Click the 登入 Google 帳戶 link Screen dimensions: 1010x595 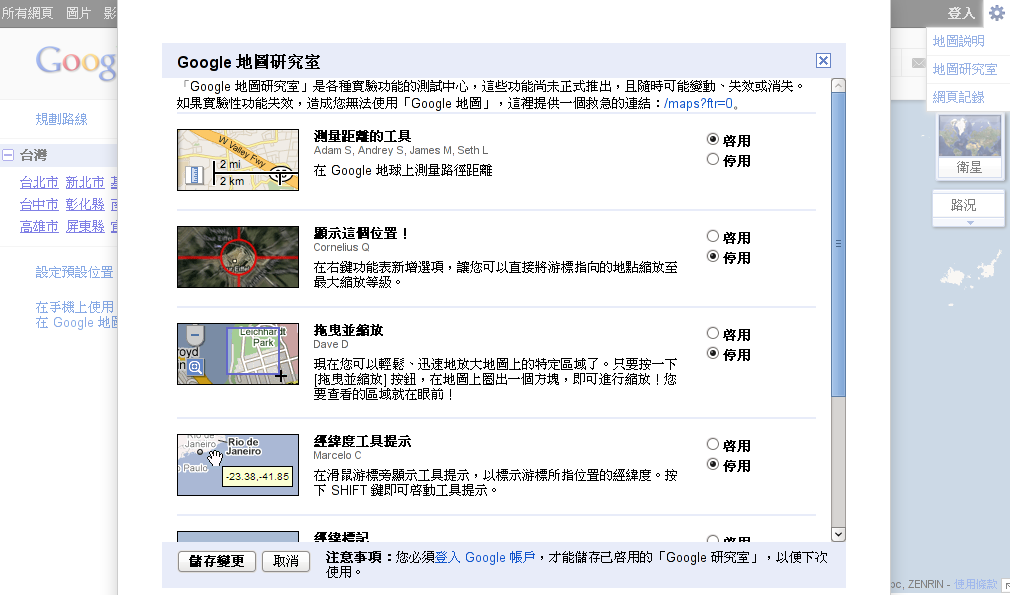[485, 557]
